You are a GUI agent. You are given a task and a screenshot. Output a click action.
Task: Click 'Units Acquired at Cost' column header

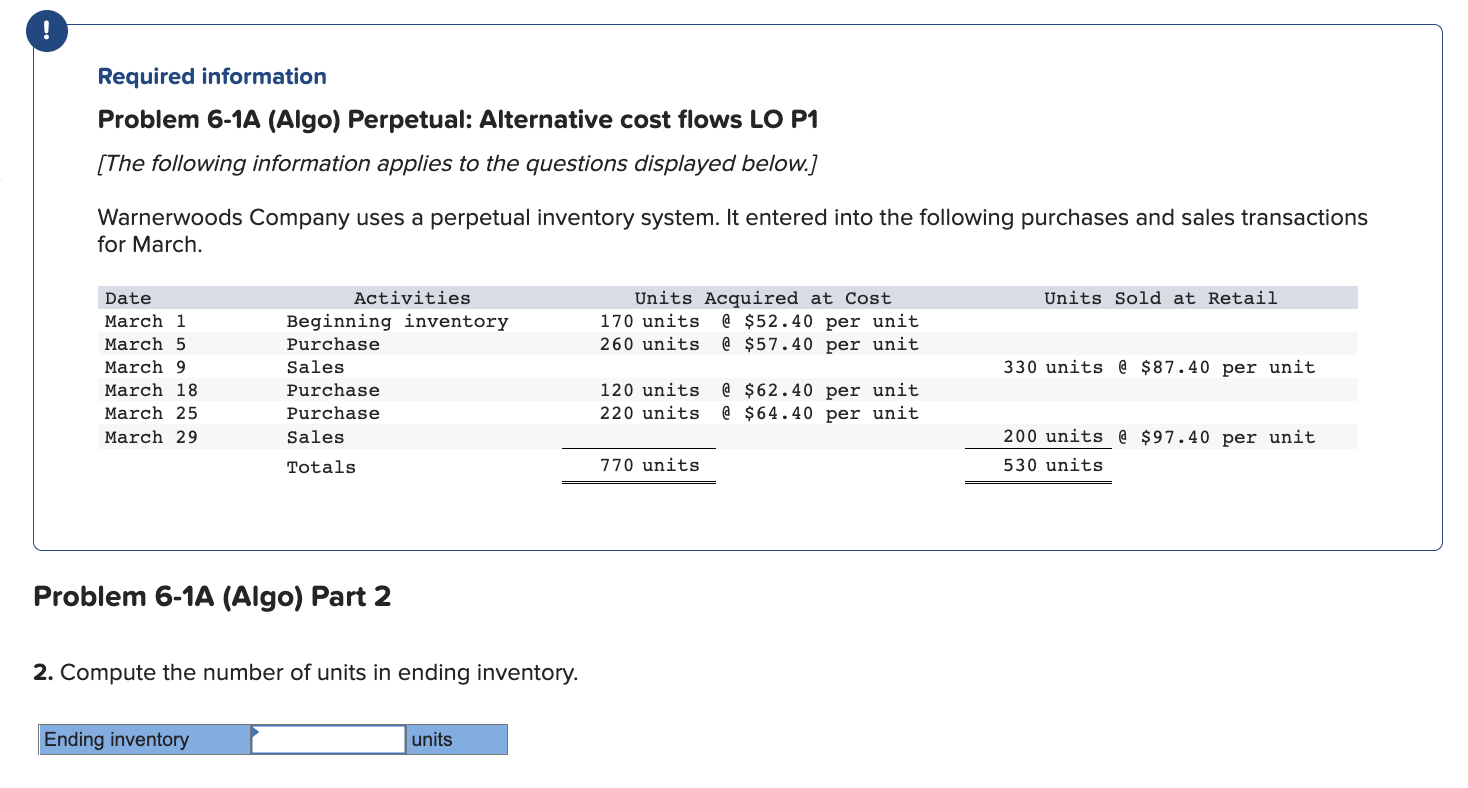click(x=763, y=298)
